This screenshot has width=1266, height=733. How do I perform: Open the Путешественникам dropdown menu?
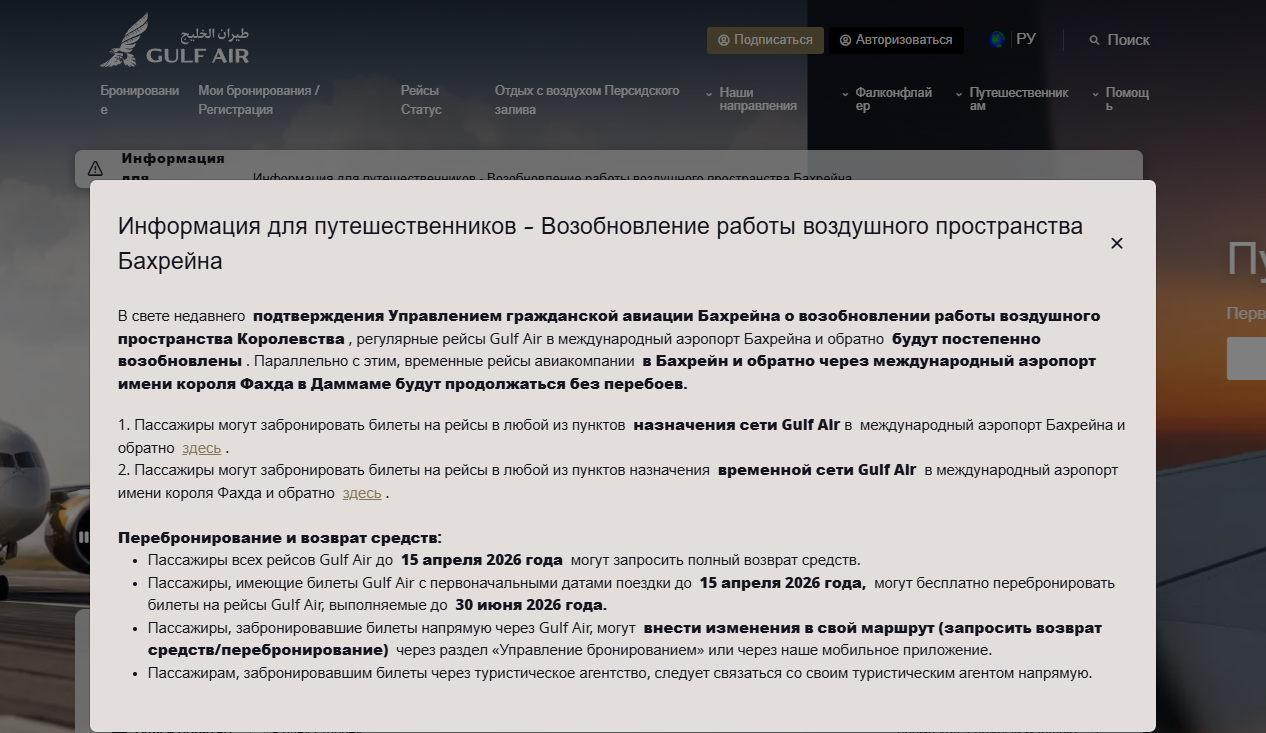coord(959,93)
